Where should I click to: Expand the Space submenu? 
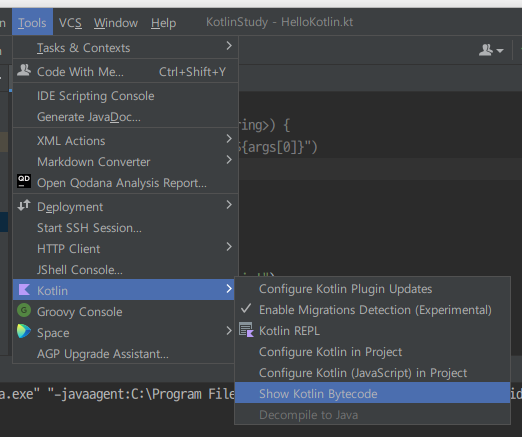123,333
